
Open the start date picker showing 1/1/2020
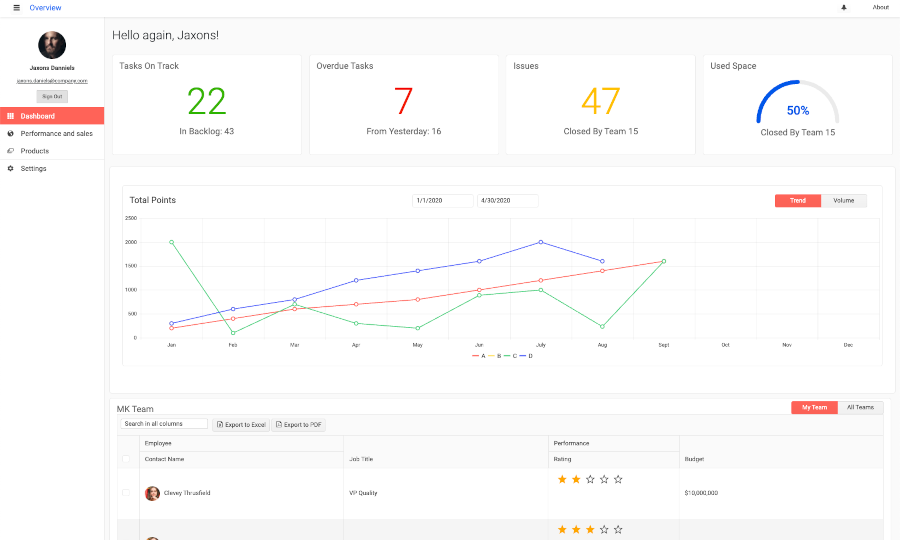click(x=442, y=201)
